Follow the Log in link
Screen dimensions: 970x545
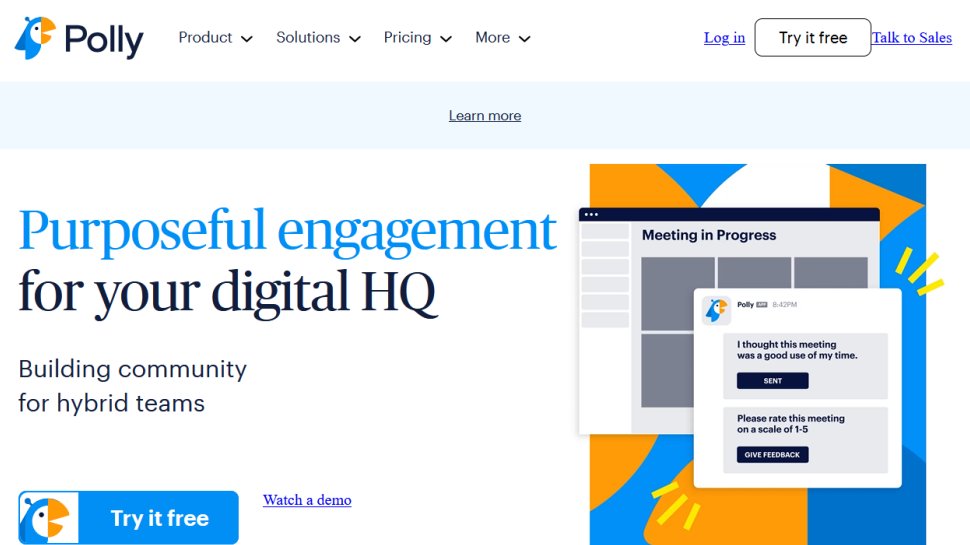(x=724, y=38)
